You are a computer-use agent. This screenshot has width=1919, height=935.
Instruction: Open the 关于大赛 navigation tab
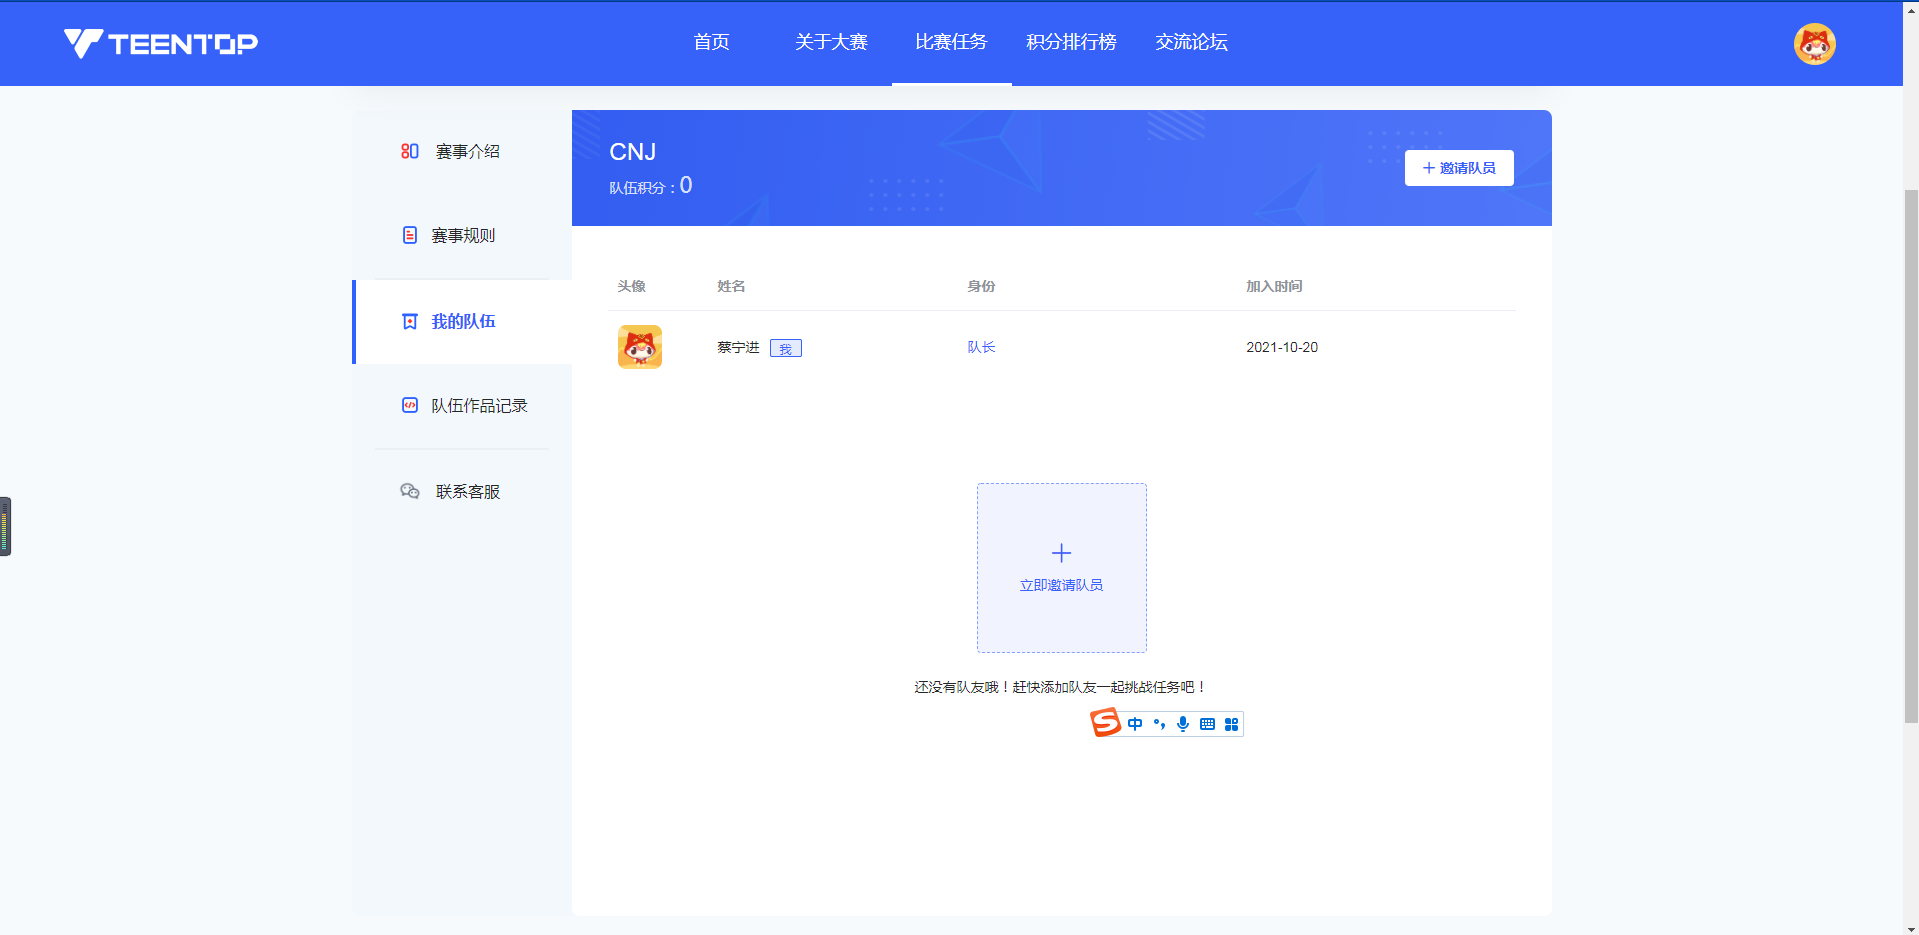coord(832,42)
